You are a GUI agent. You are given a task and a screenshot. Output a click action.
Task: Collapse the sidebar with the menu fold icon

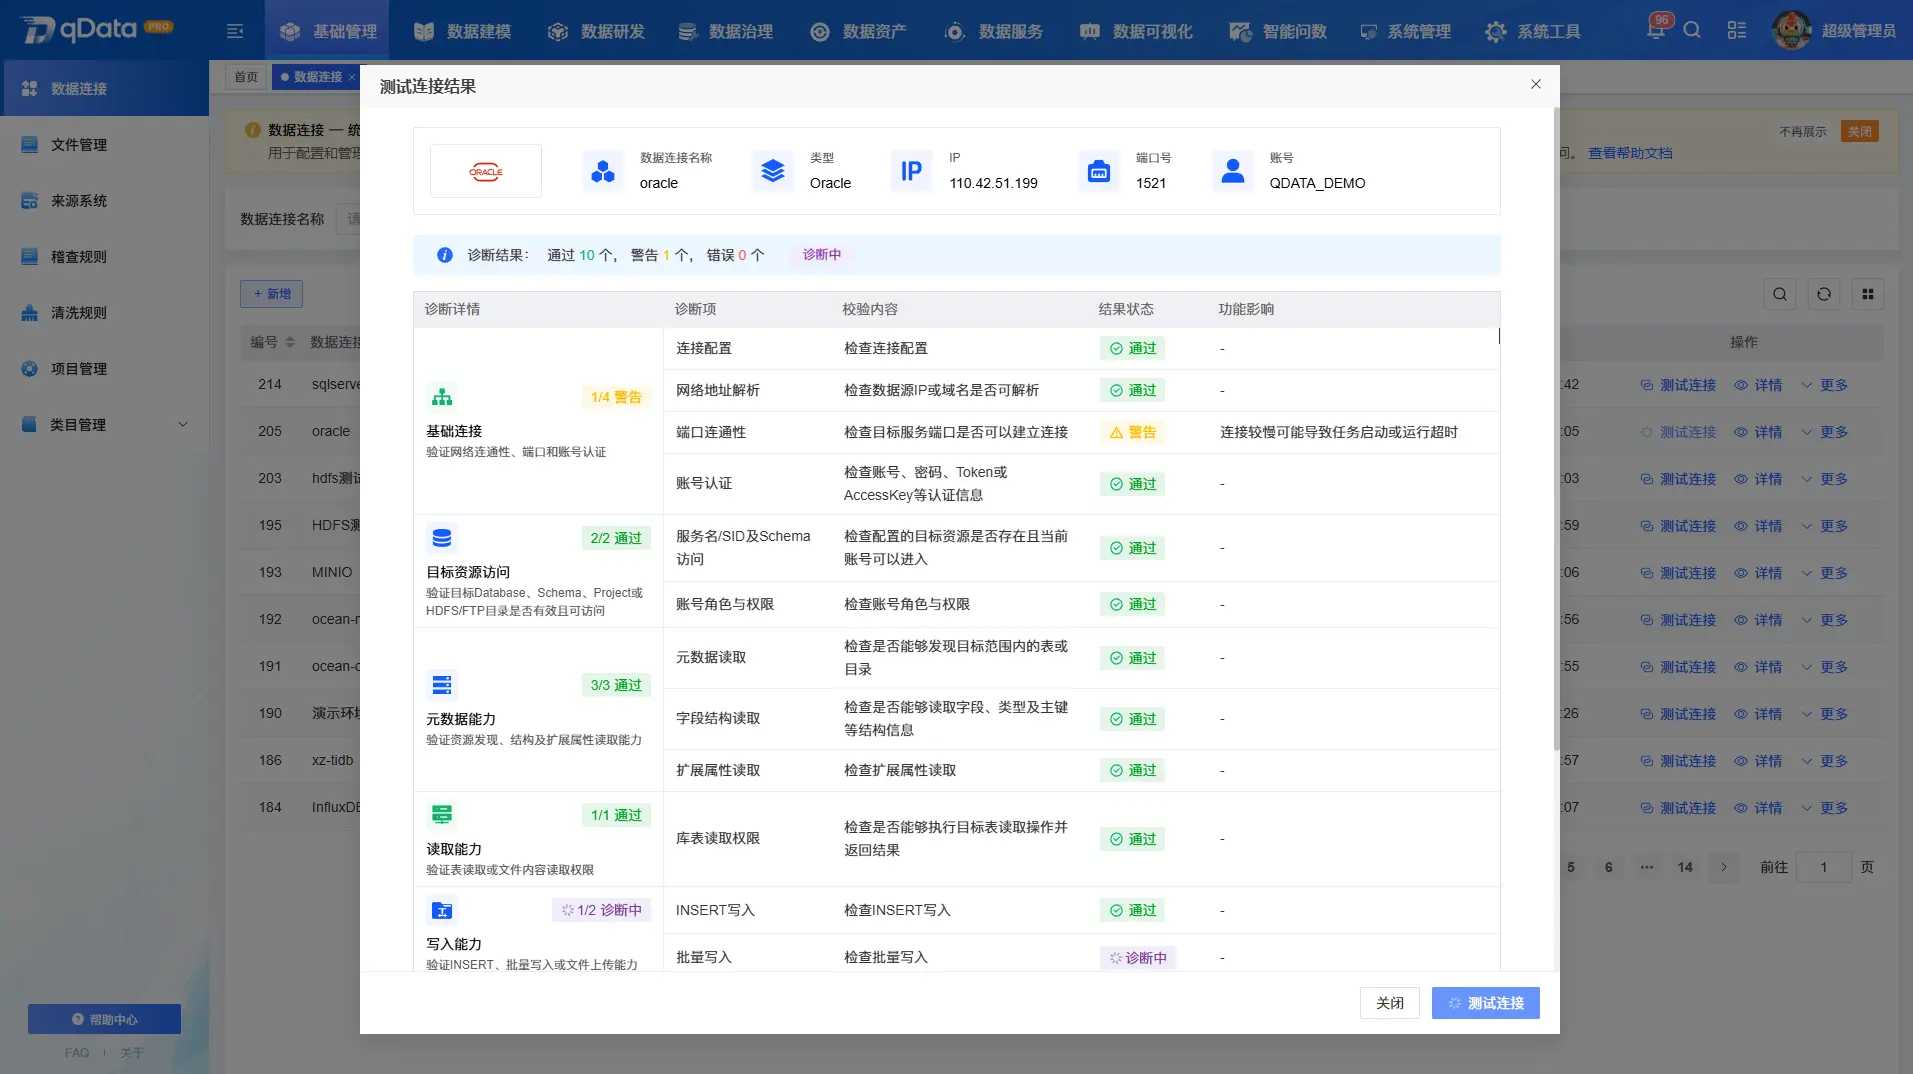click(235, 31)
